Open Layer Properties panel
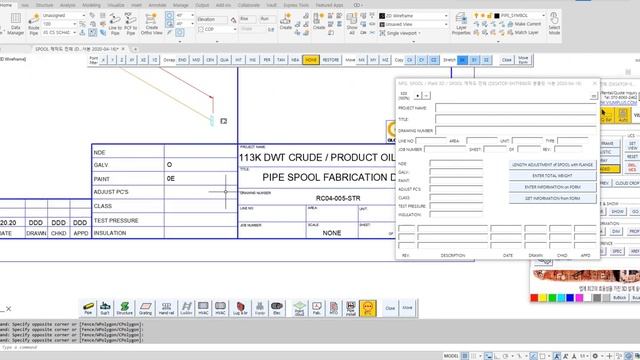The image size is (640, 360). [x=461, y=24]
